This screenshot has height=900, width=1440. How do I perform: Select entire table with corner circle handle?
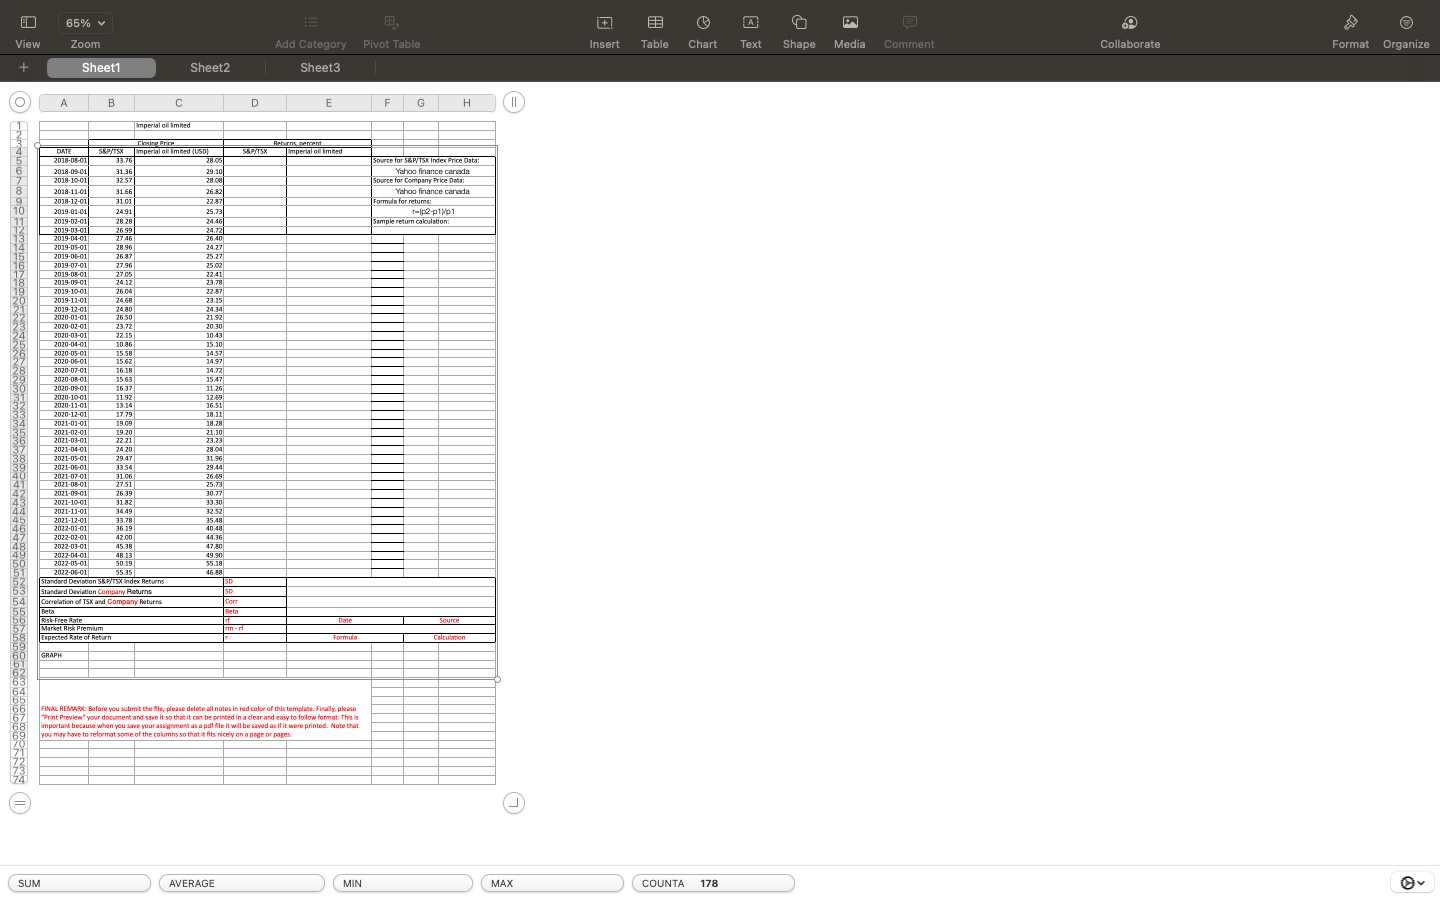point(19,102)
